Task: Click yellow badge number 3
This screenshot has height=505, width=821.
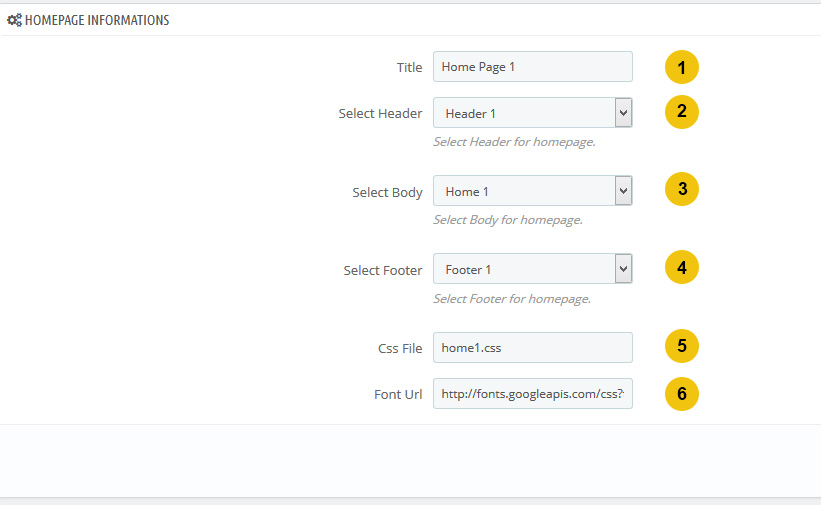Action: point(682,189)
